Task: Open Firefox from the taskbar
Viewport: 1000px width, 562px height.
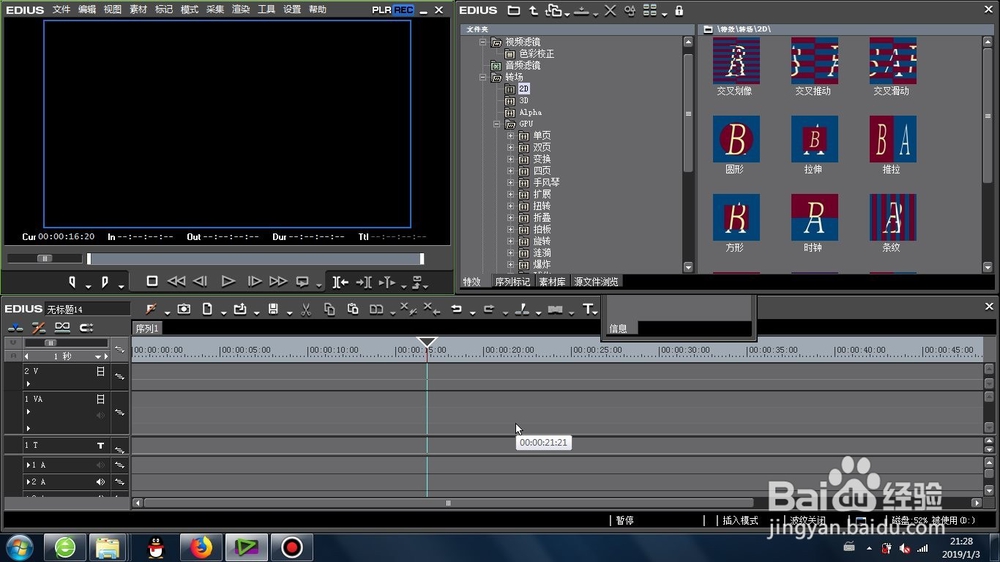Action: click(200, 547)
